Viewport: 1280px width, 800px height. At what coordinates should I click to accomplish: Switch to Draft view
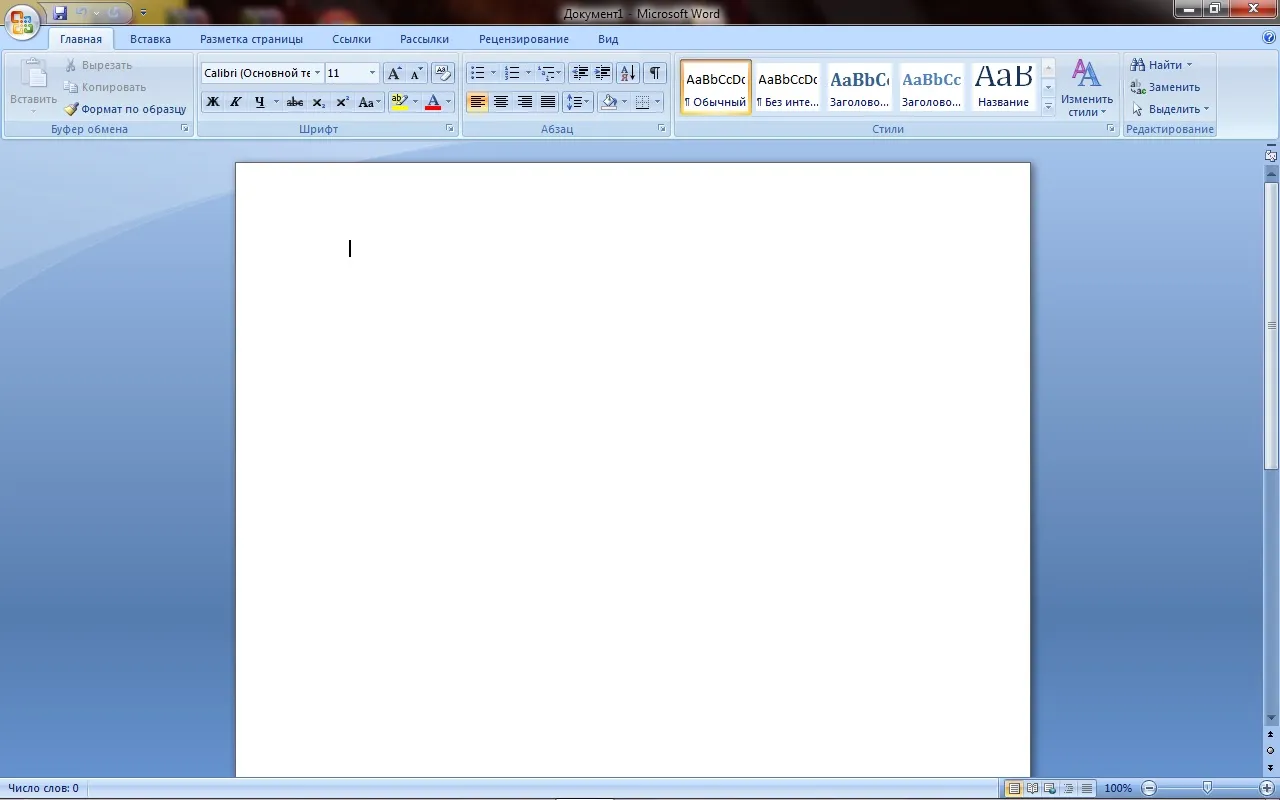click(x=1086, y=788)
